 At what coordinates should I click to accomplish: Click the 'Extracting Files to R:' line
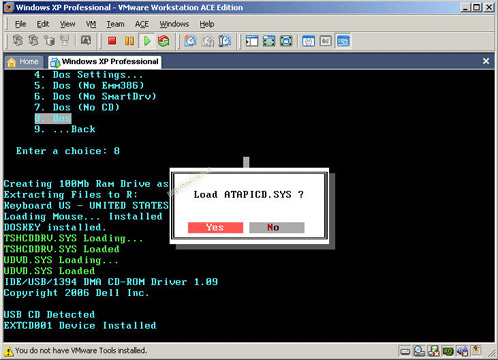click(71, 195)
